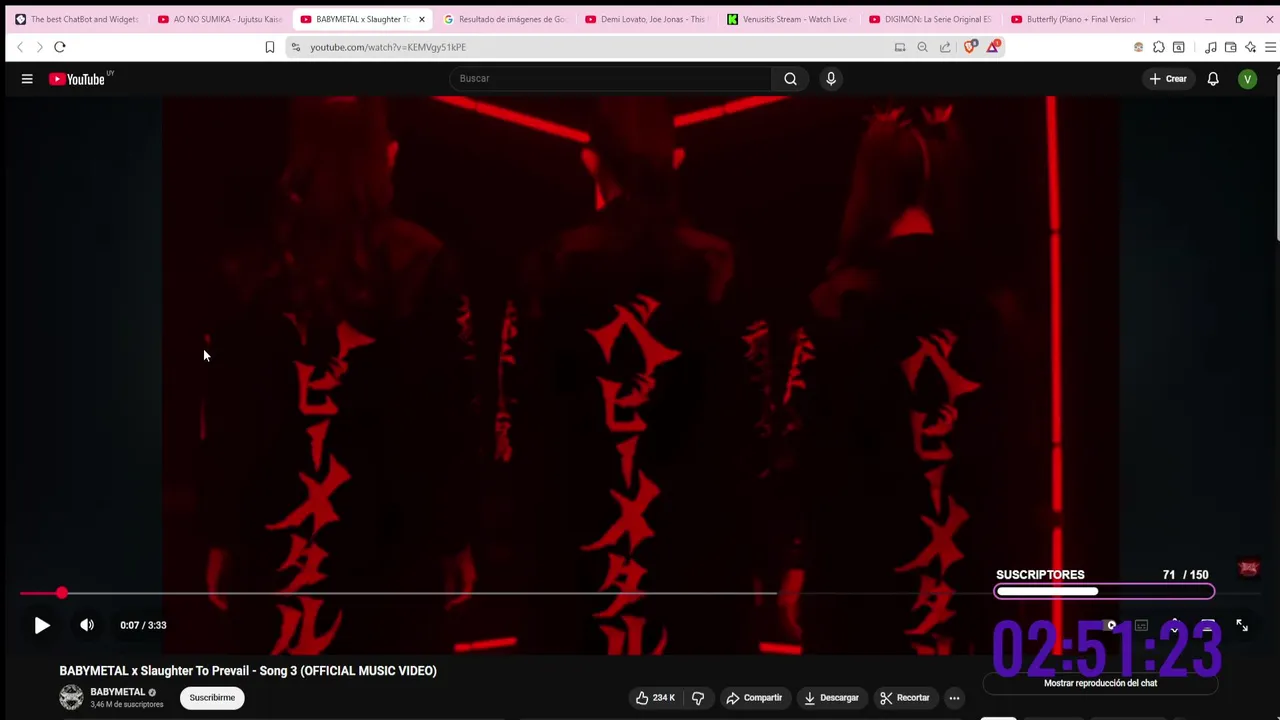Switch to Venusitis Stream tab
Image resolution: width=1280 pixels, height=720 pixels.
(789, 19)
